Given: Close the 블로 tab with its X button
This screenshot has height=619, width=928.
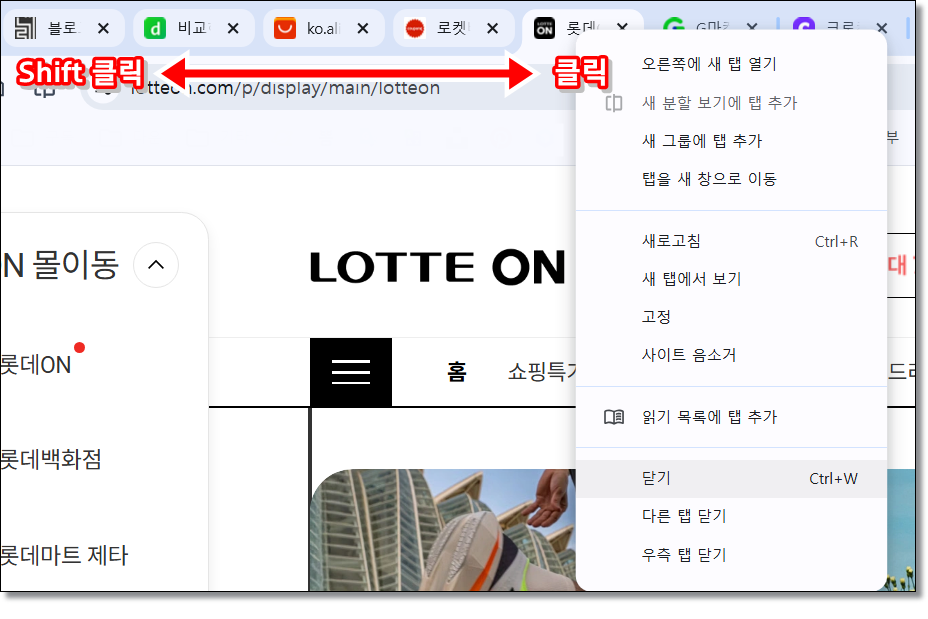Looking at the screenshot, I should [103, 27].
